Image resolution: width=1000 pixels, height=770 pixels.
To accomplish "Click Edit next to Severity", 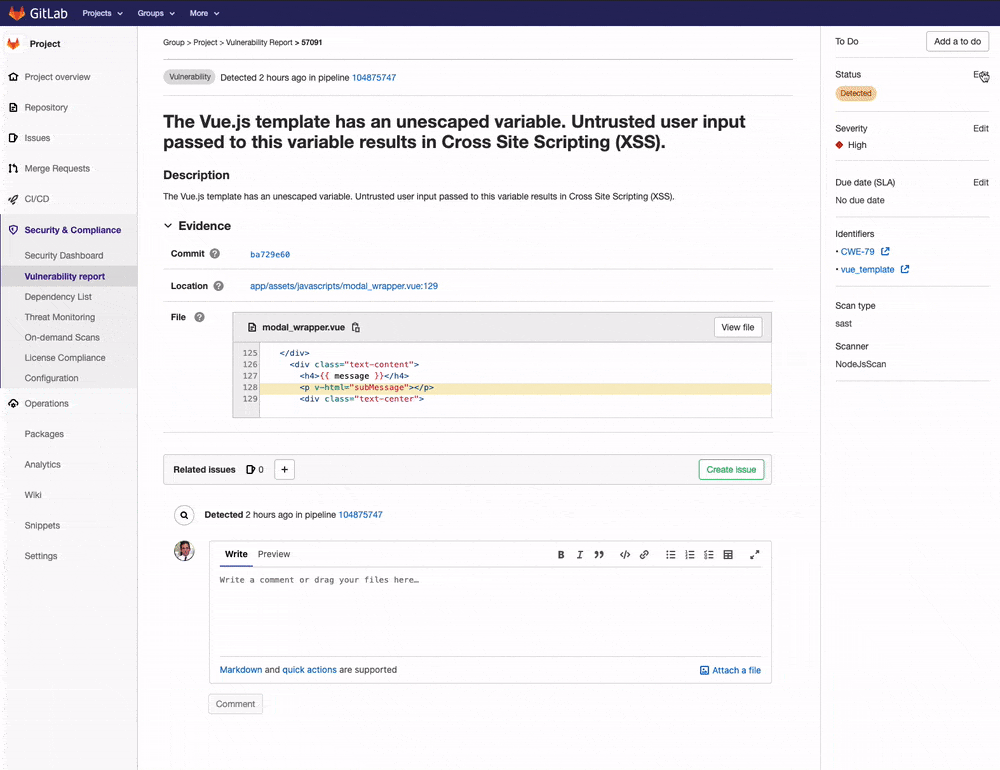I will click(x=979, y=128).
